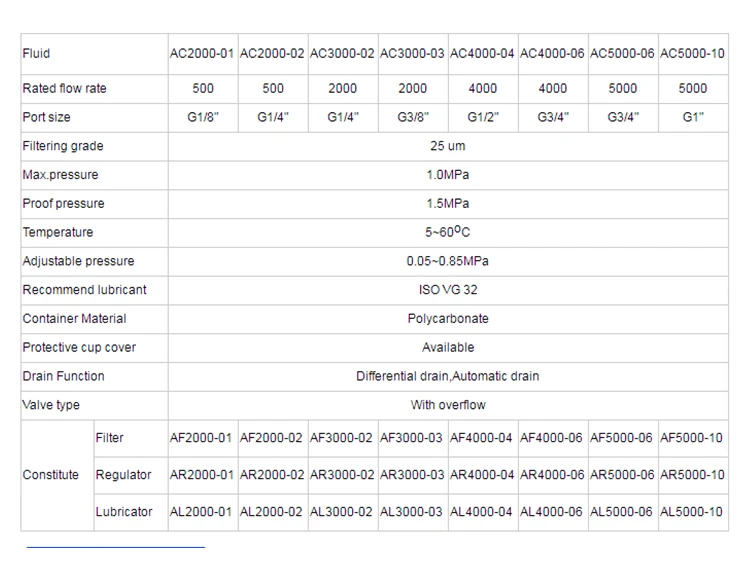
Task: Click the Constitute row group label
Action: pyautogui.click(x=51, y=475)
